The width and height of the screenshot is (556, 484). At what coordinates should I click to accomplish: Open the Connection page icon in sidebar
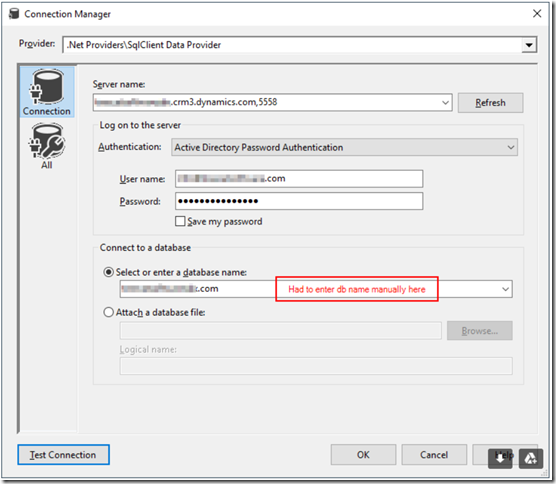tap(47, 92)
